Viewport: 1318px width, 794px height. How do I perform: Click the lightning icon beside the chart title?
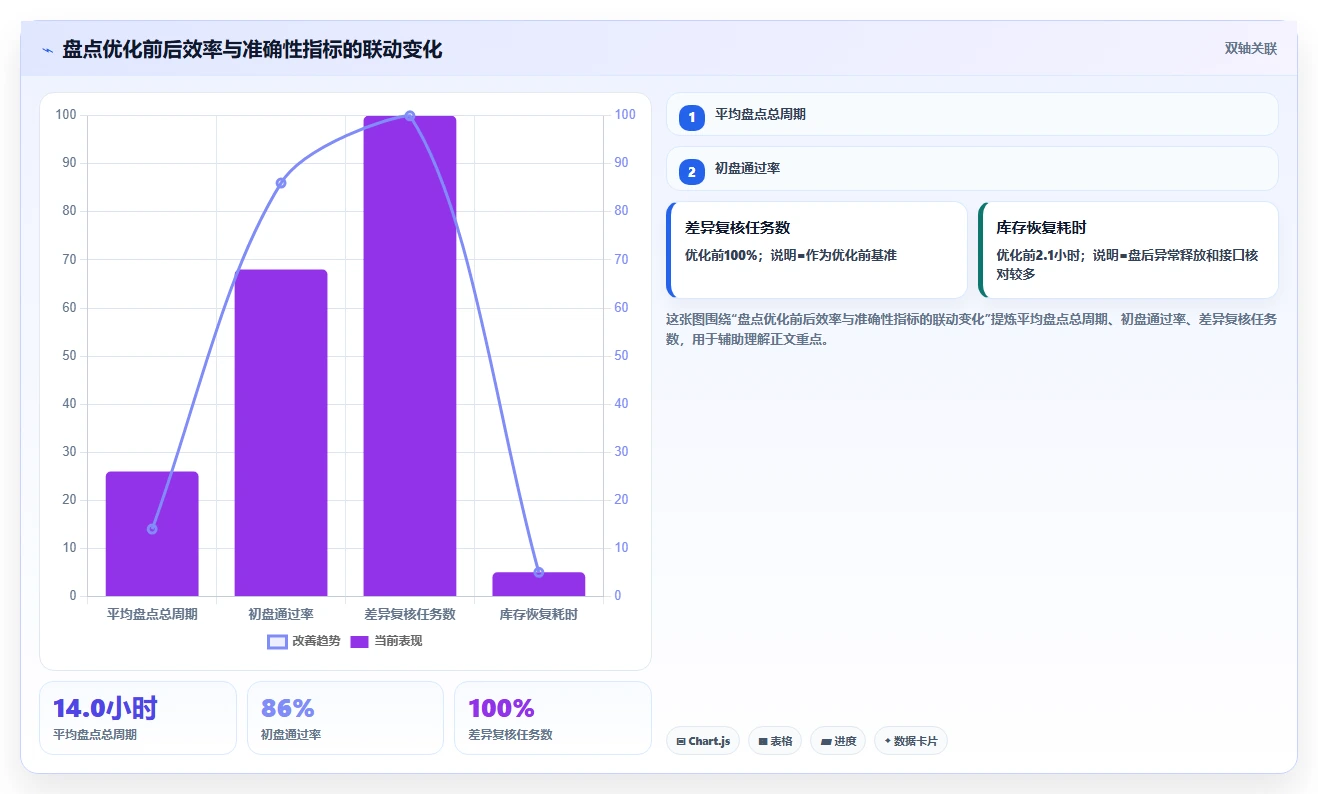[x=47, y=50]
